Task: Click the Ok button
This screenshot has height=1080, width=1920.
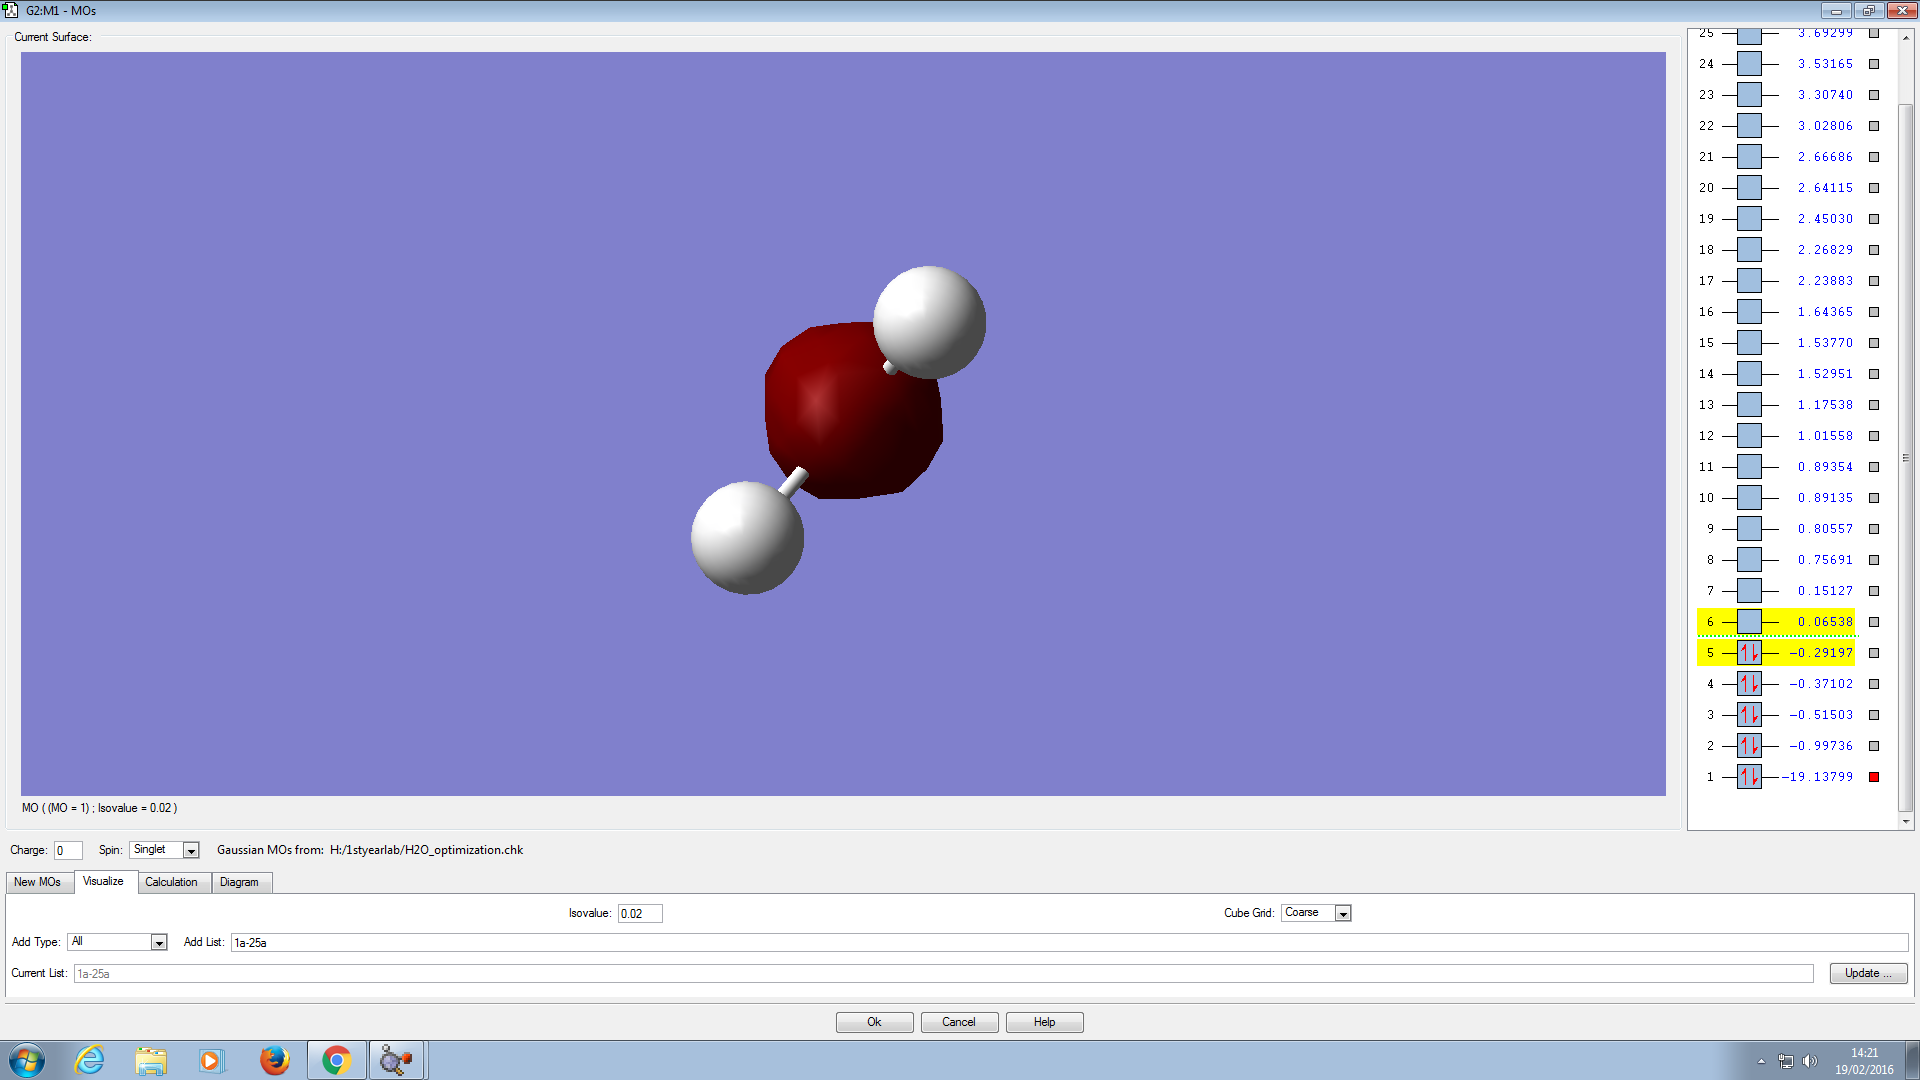Action: [874, 1022]
